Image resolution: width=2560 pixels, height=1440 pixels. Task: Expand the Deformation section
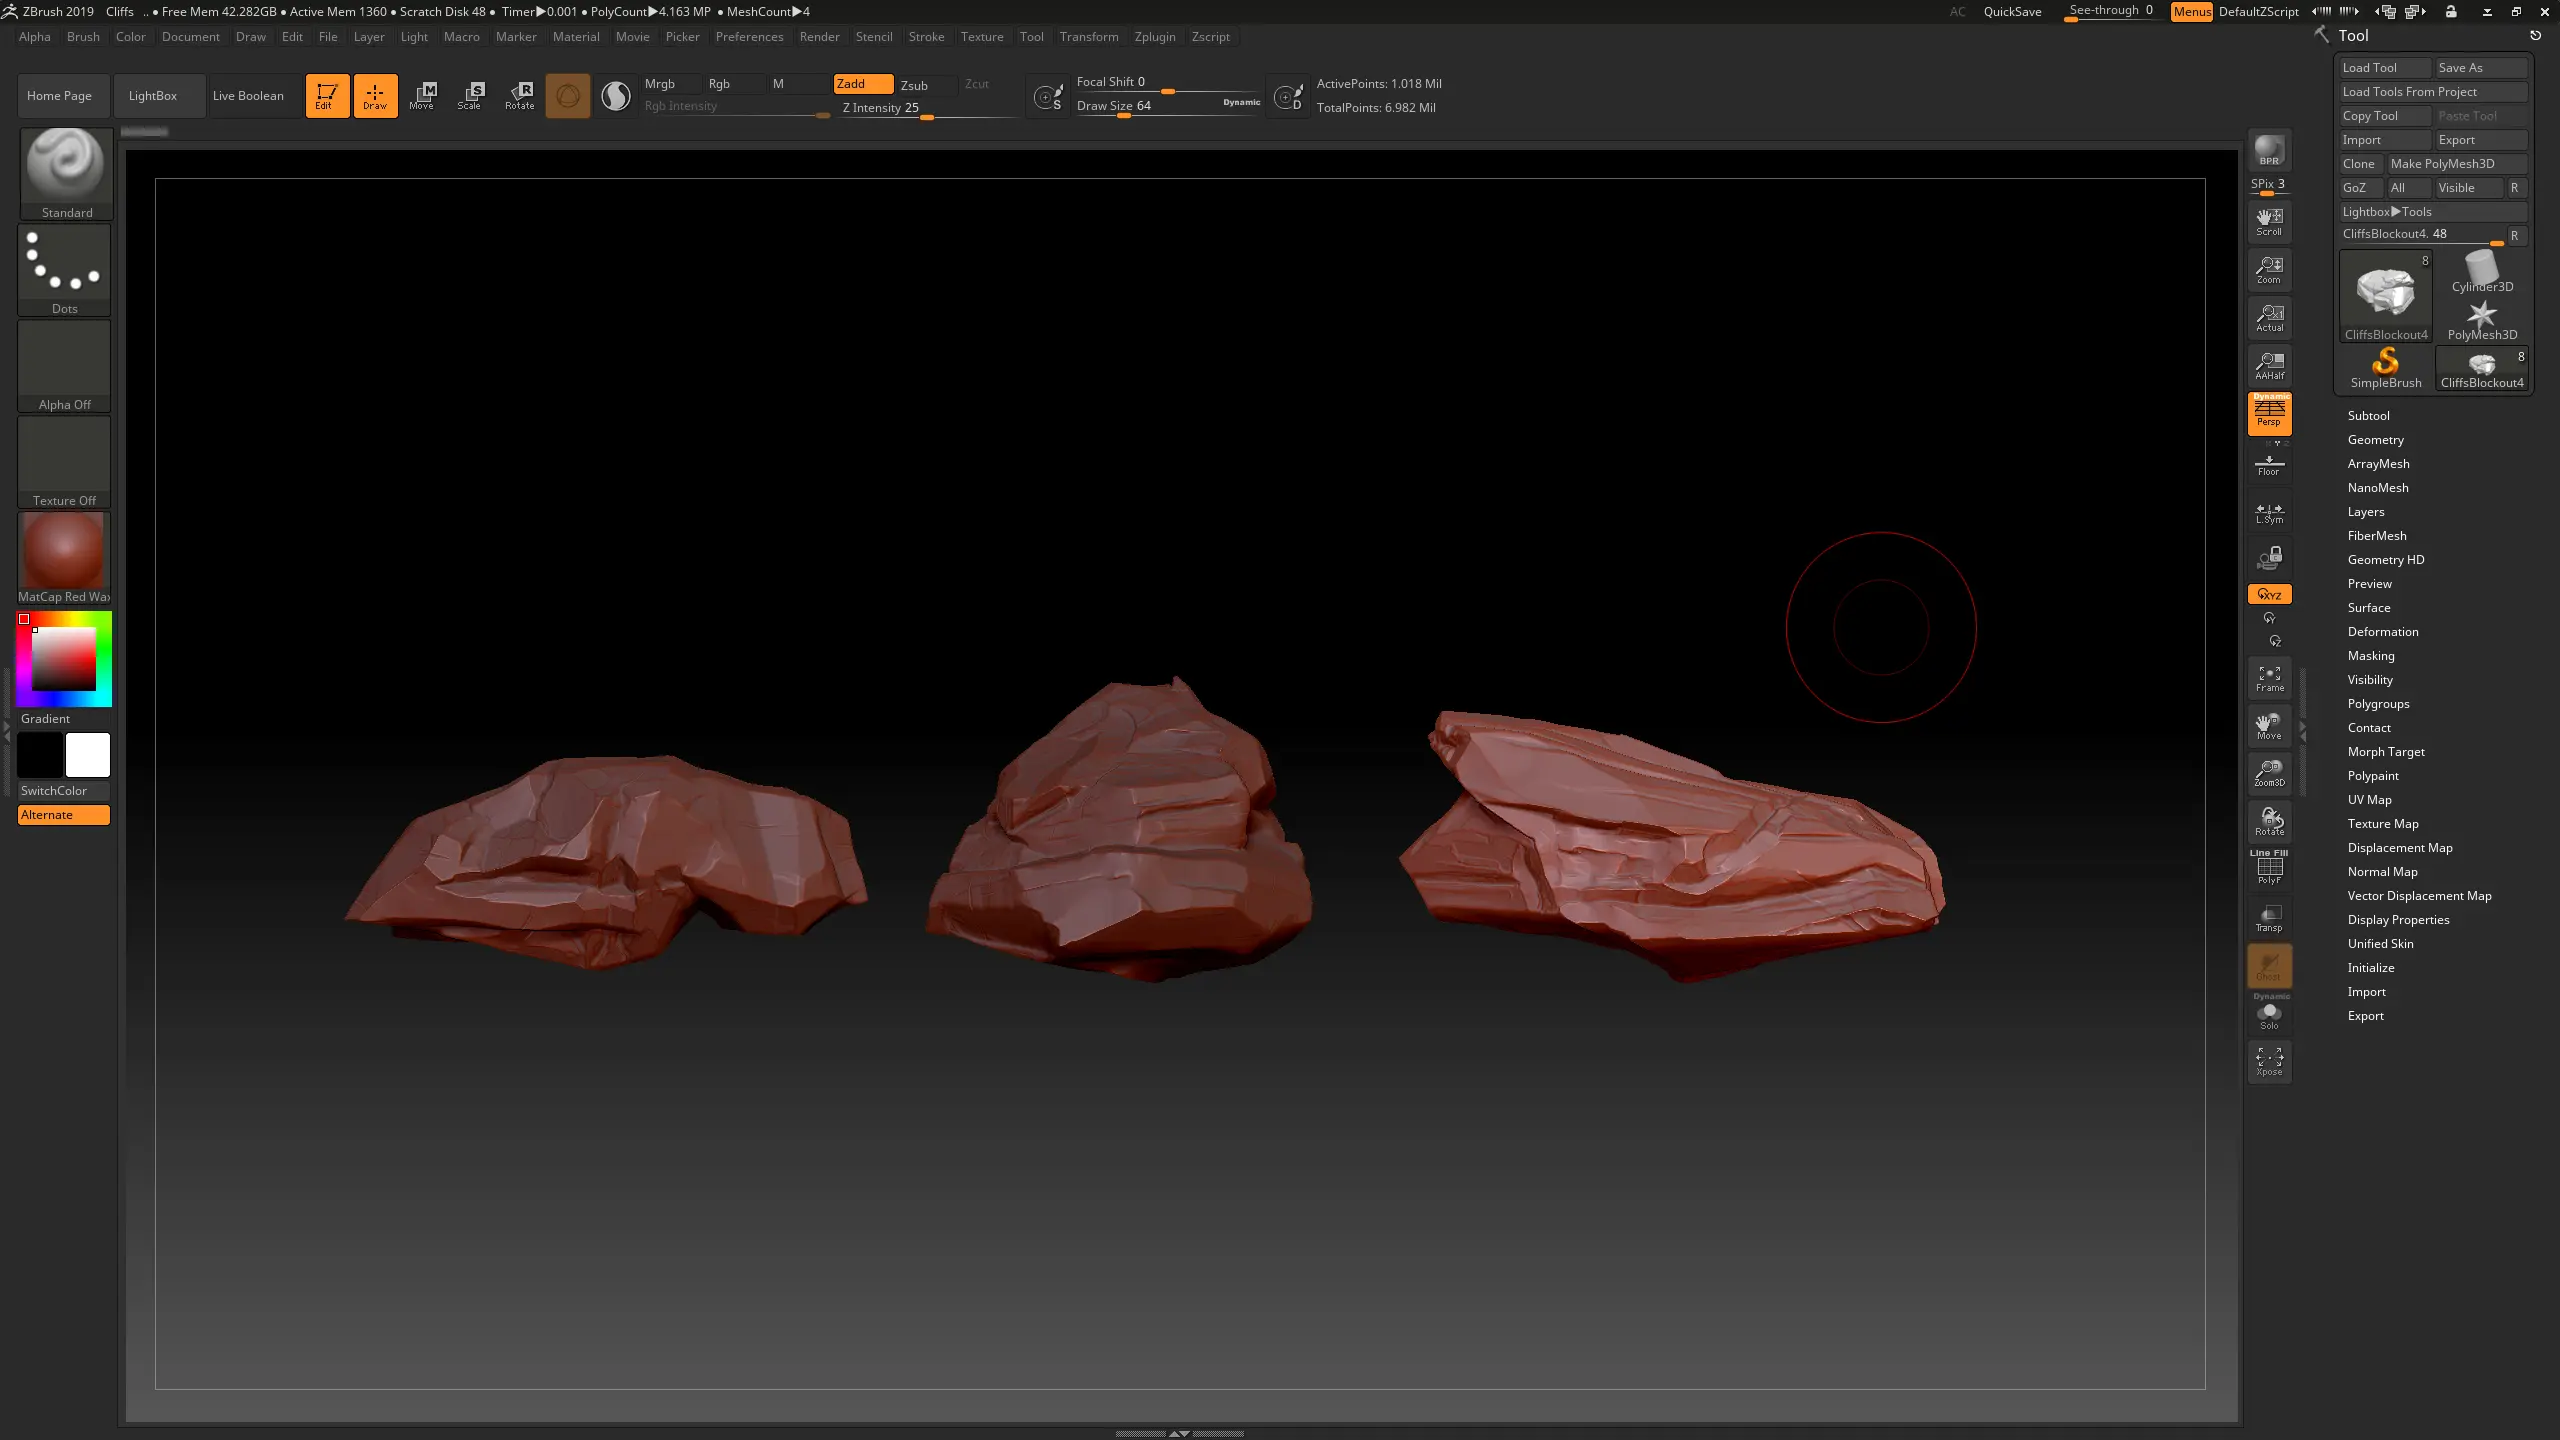2382,631
